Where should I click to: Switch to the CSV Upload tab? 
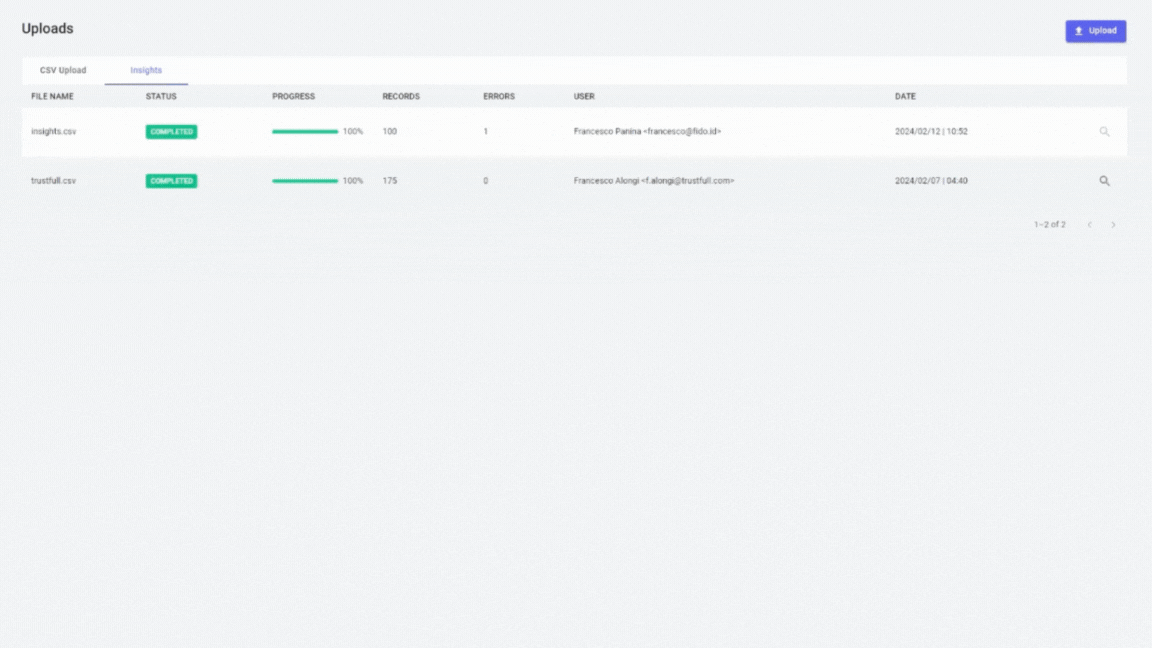tap(62, 71)
